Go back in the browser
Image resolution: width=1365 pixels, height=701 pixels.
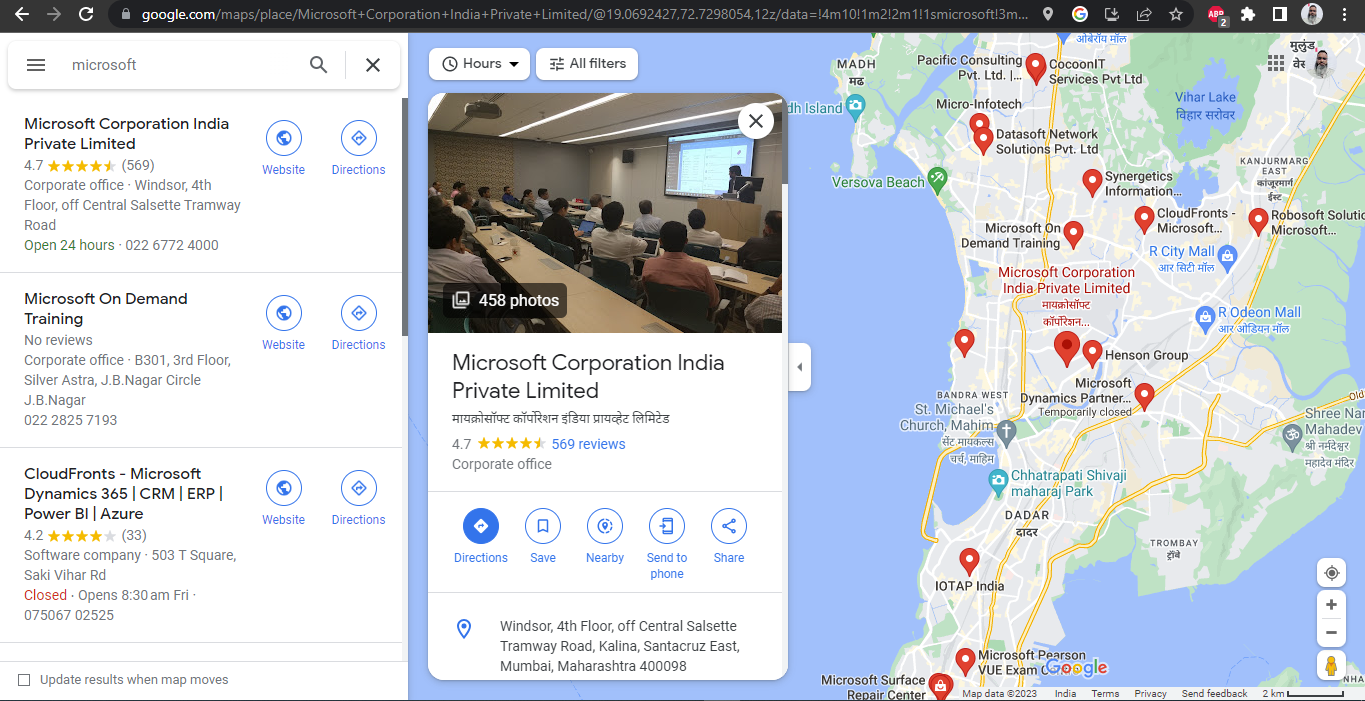tap(22, 15)
